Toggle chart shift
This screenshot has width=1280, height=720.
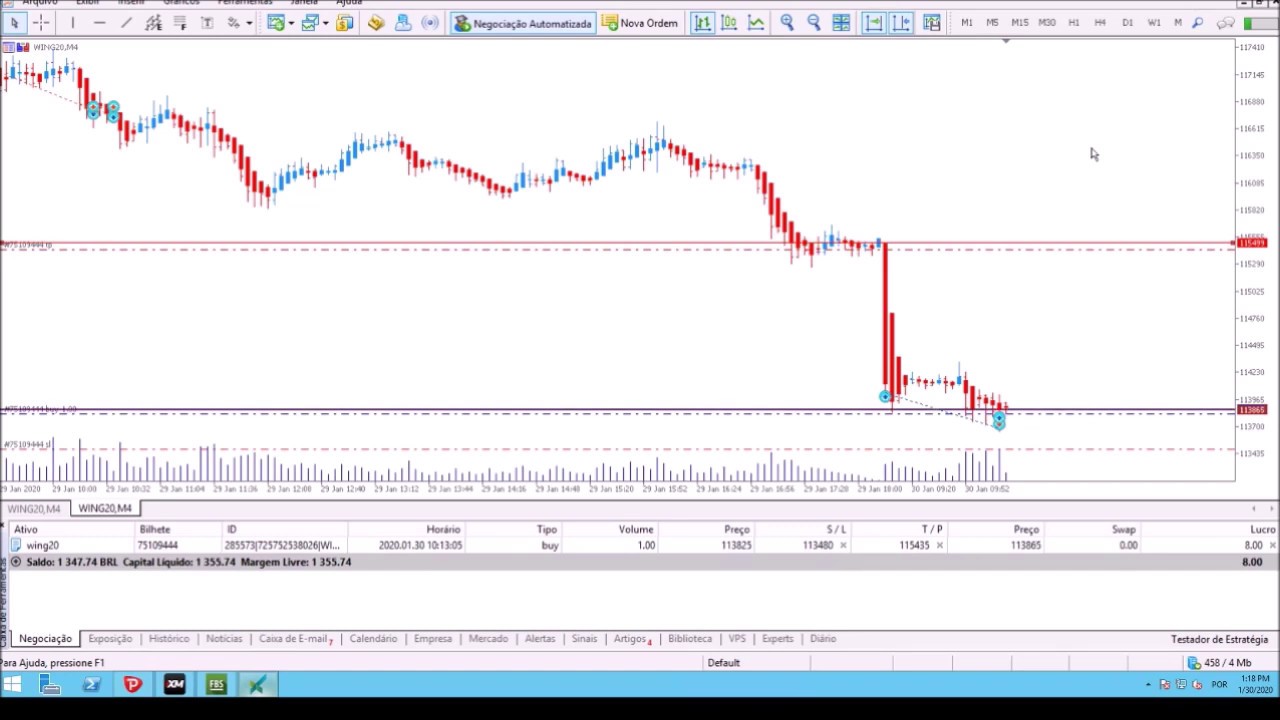901,22
